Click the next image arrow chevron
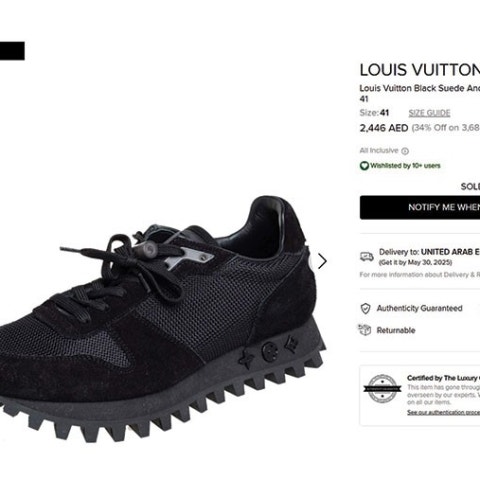This screenshot has width=480, height=480. (322, 261)
